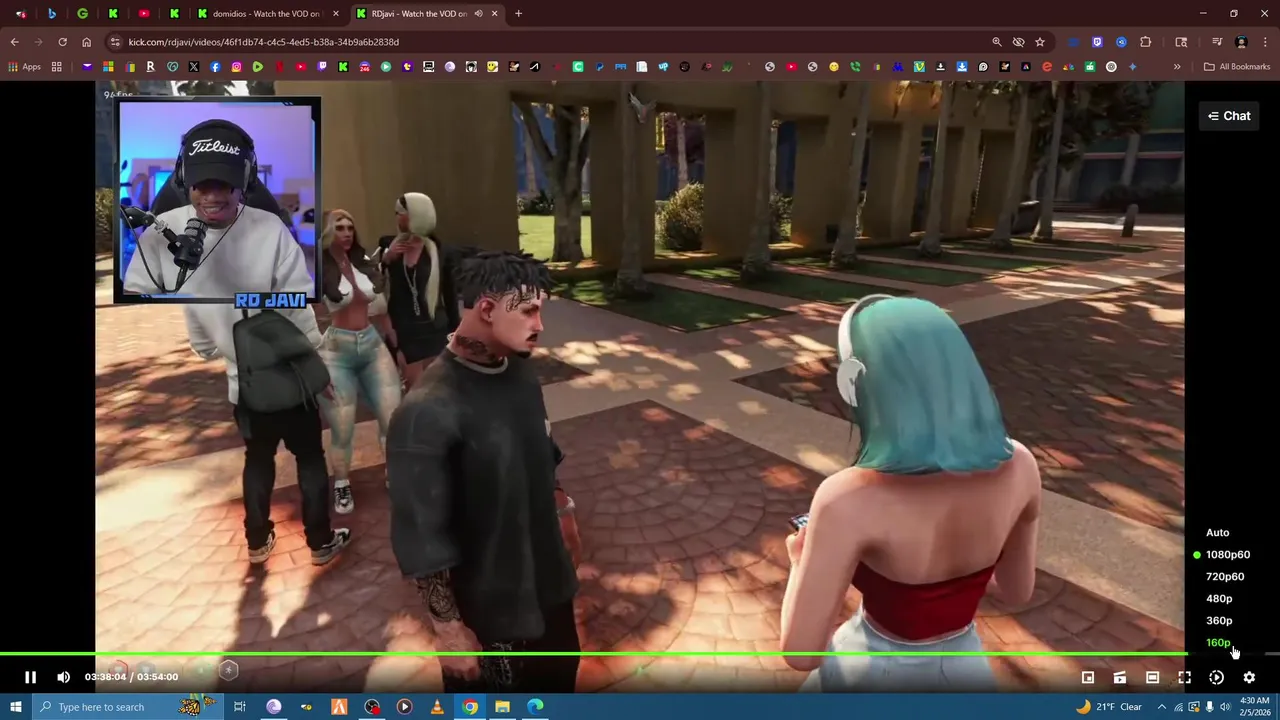Open the zoom magnifier in address bar

(997, 42)
